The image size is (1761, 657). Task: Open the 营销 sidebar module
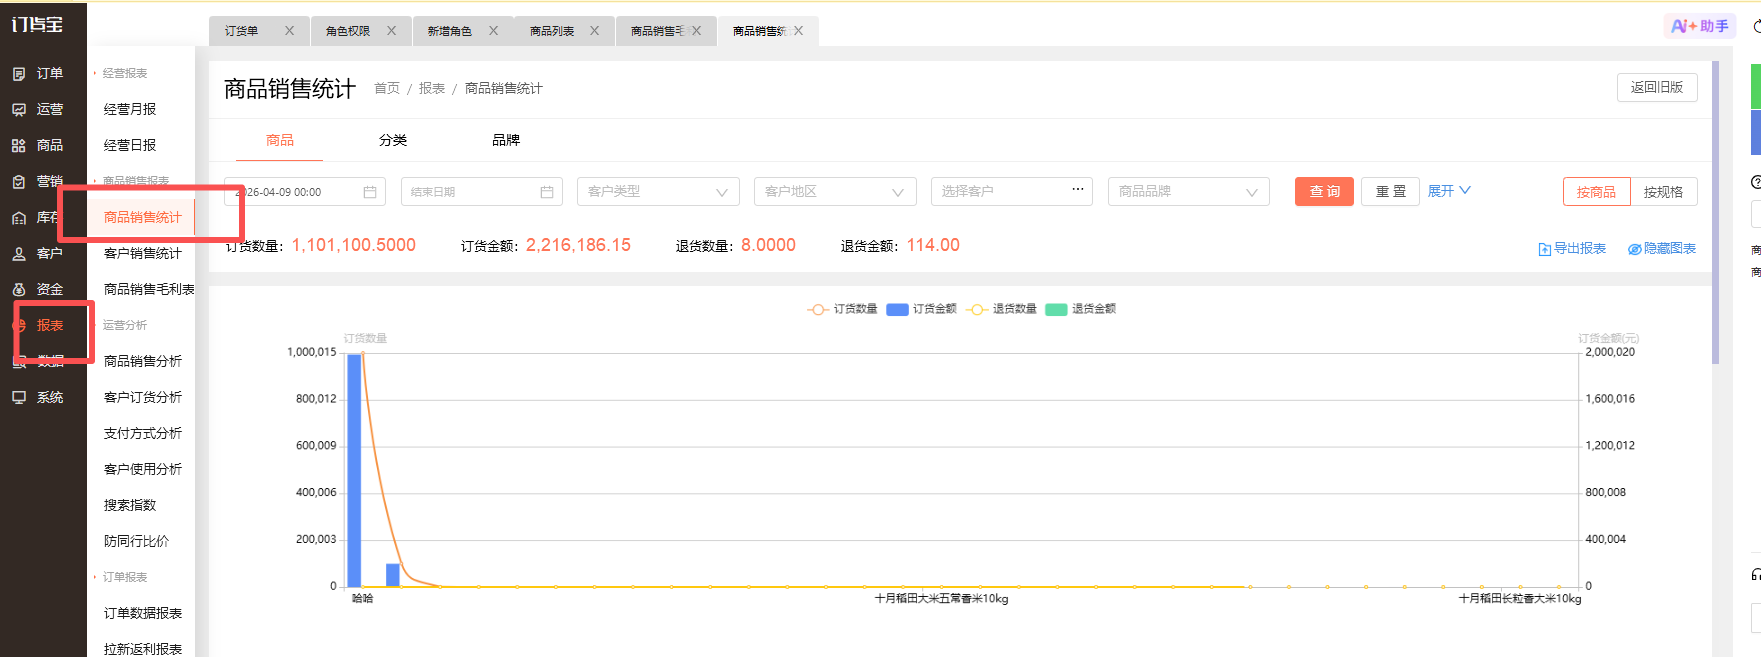point(38,181)
